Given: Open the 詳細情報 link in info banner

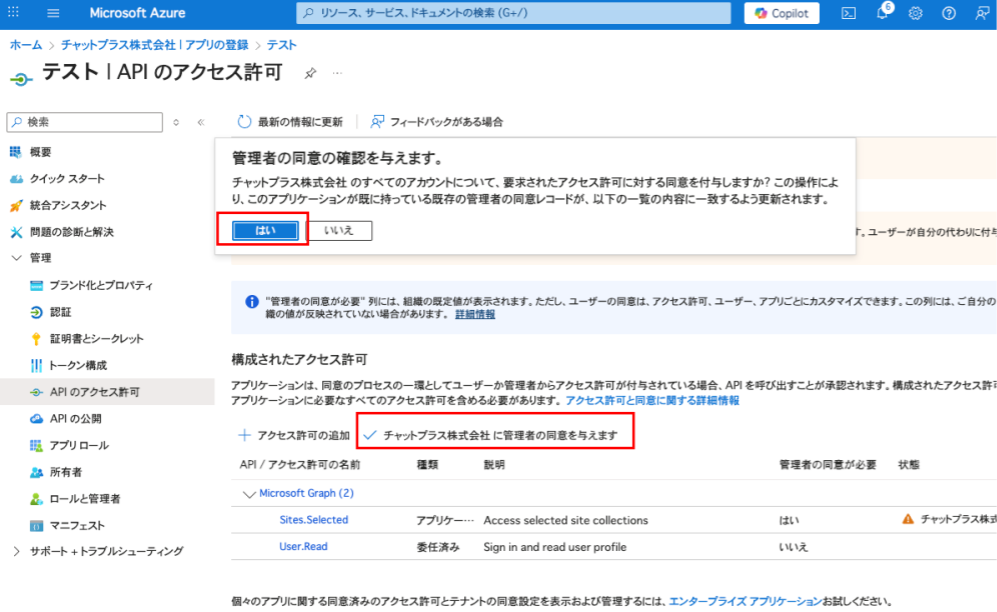Looking at the screenshot, I should [475, 314].
